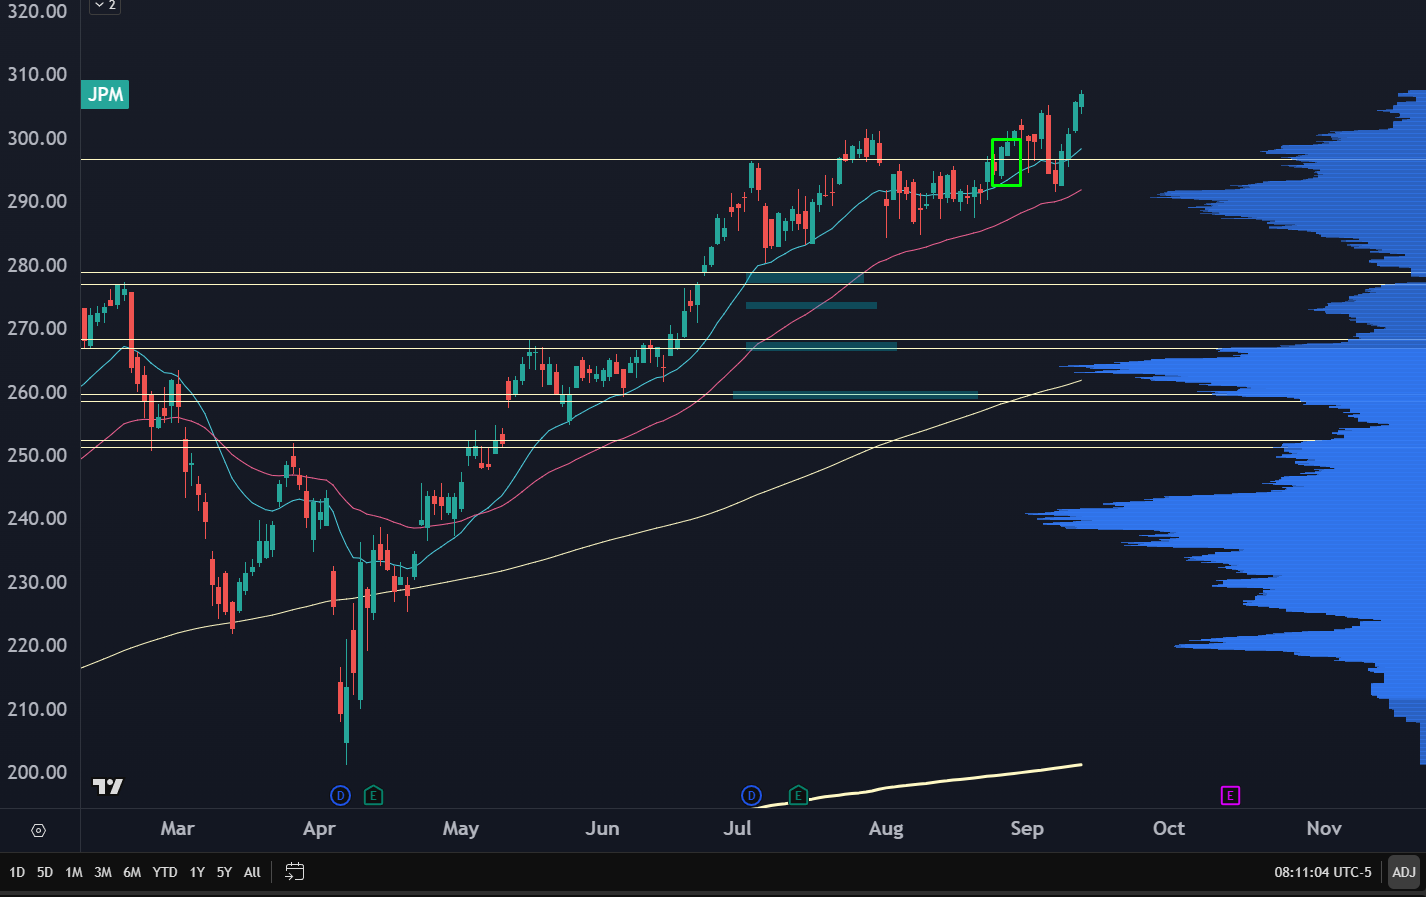Select the 1M time range
This screenshot has width=1426, height=897.
[x=74, y=872]
